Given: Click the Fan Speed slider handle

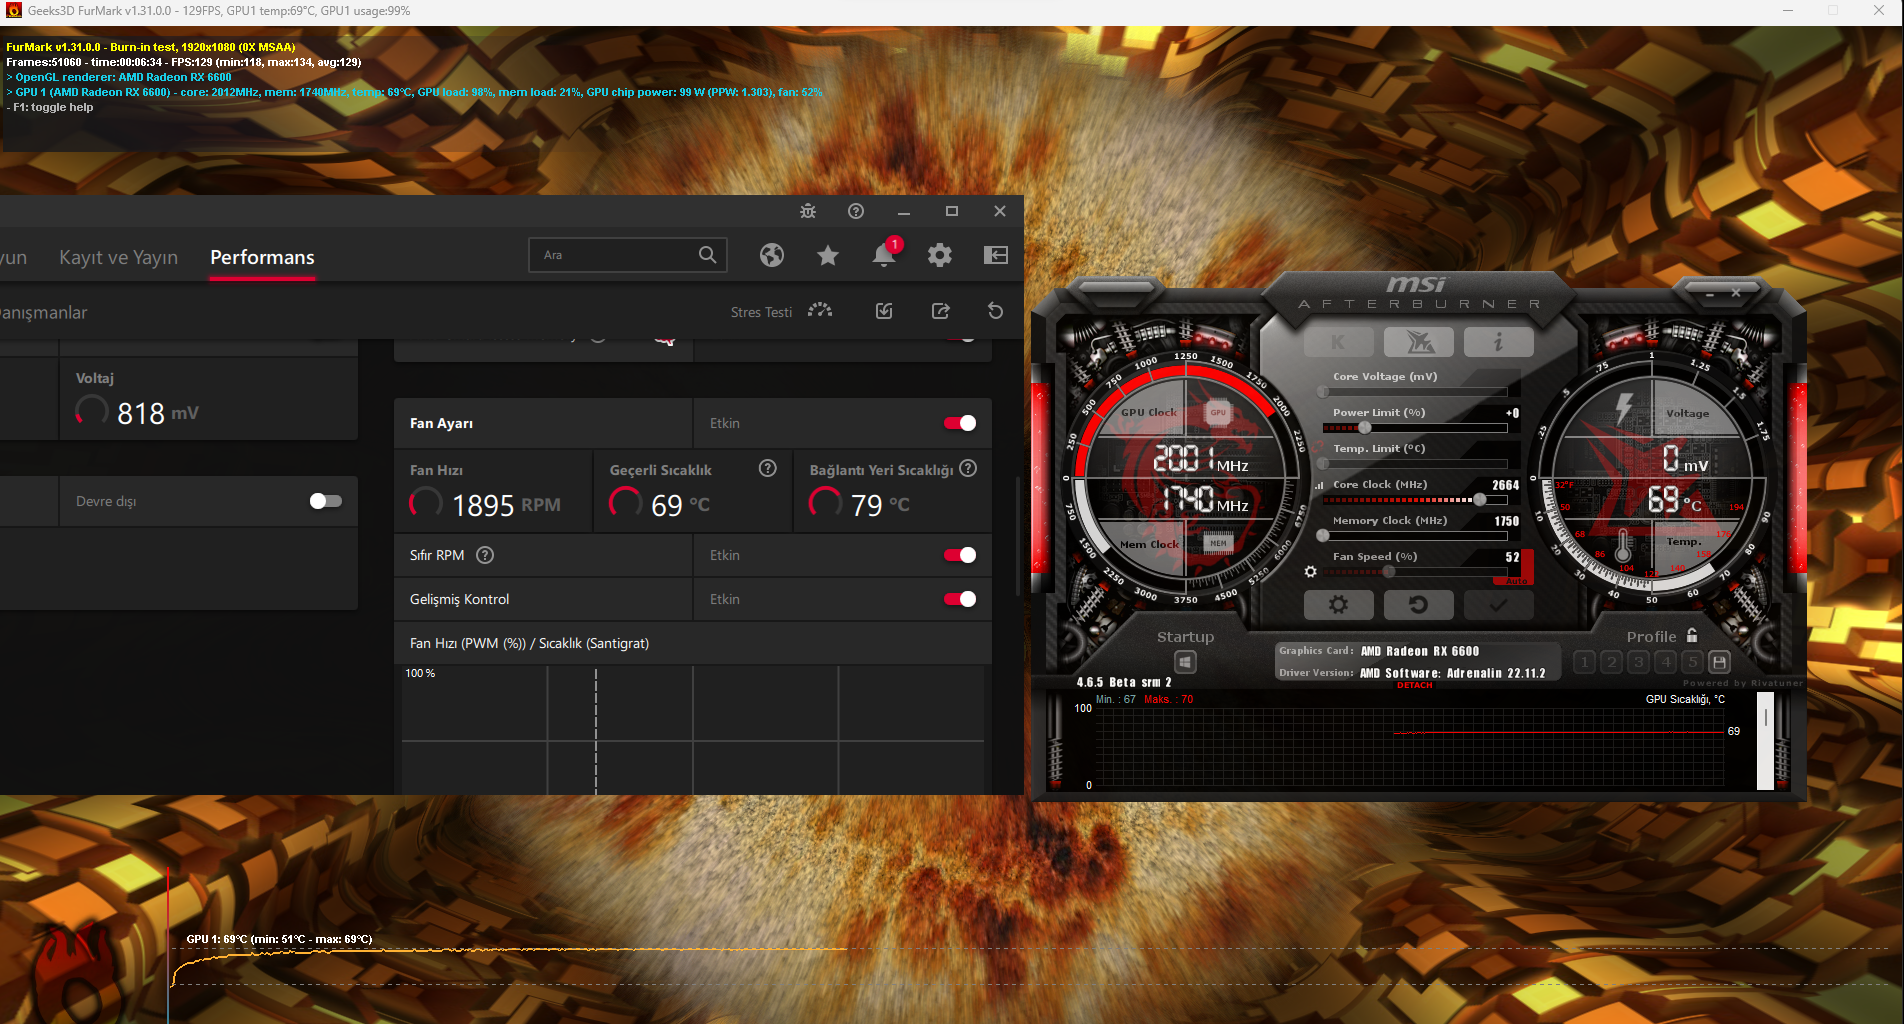Looking at the screenshot, I should (1389, 572).
